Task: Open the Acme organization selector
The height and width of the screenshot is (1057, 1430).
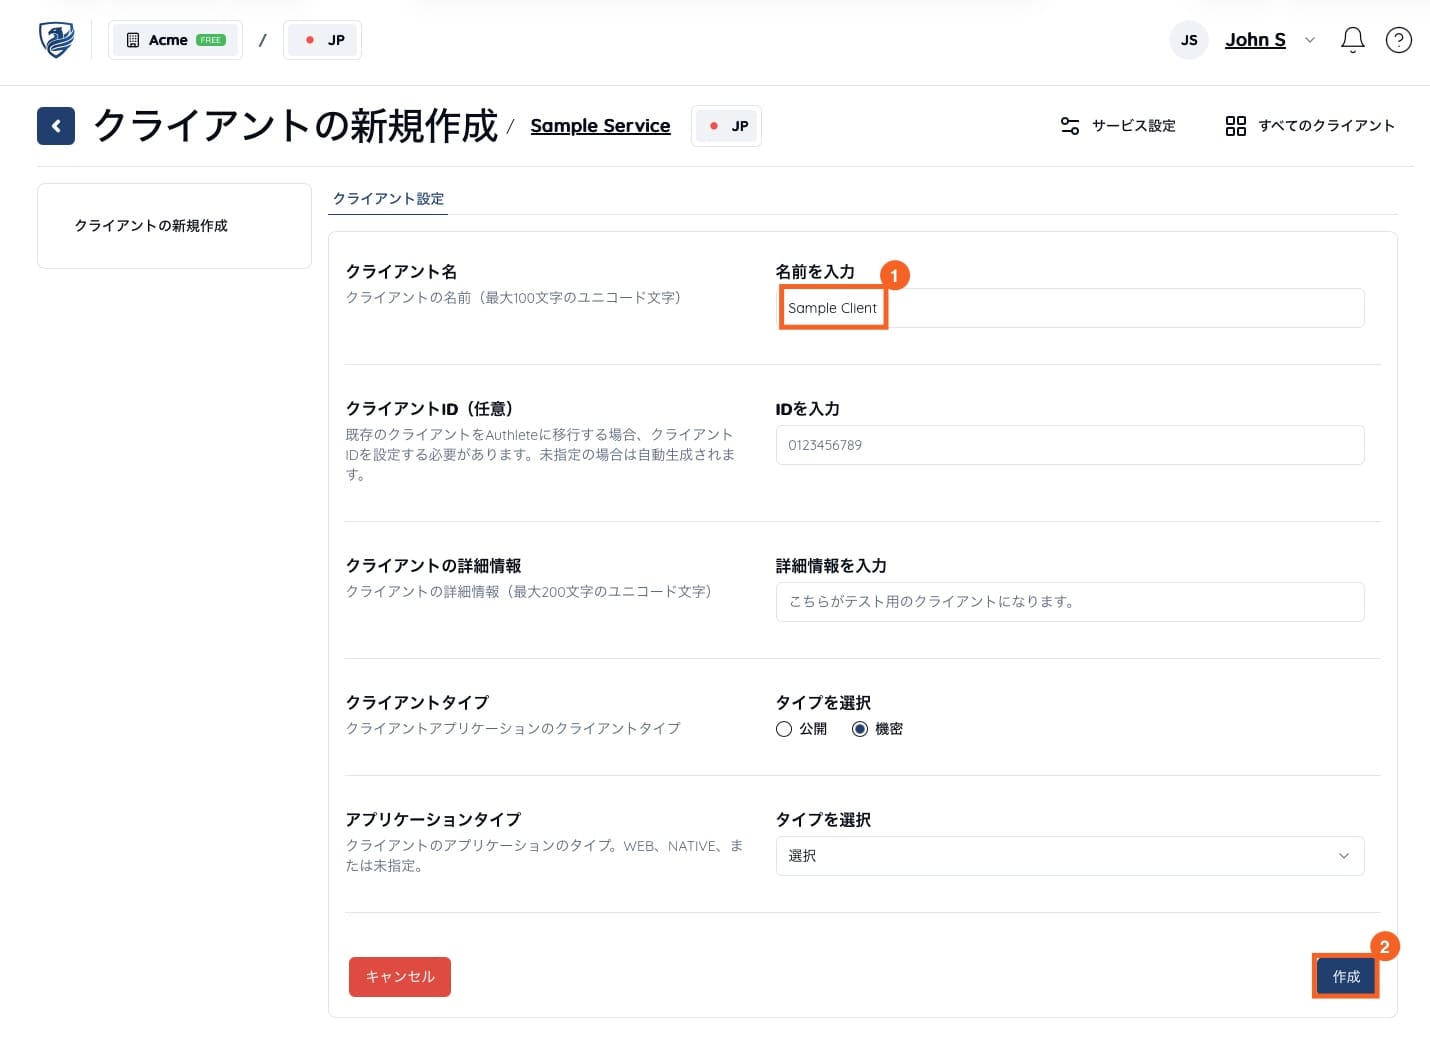Action: (175, 40)
